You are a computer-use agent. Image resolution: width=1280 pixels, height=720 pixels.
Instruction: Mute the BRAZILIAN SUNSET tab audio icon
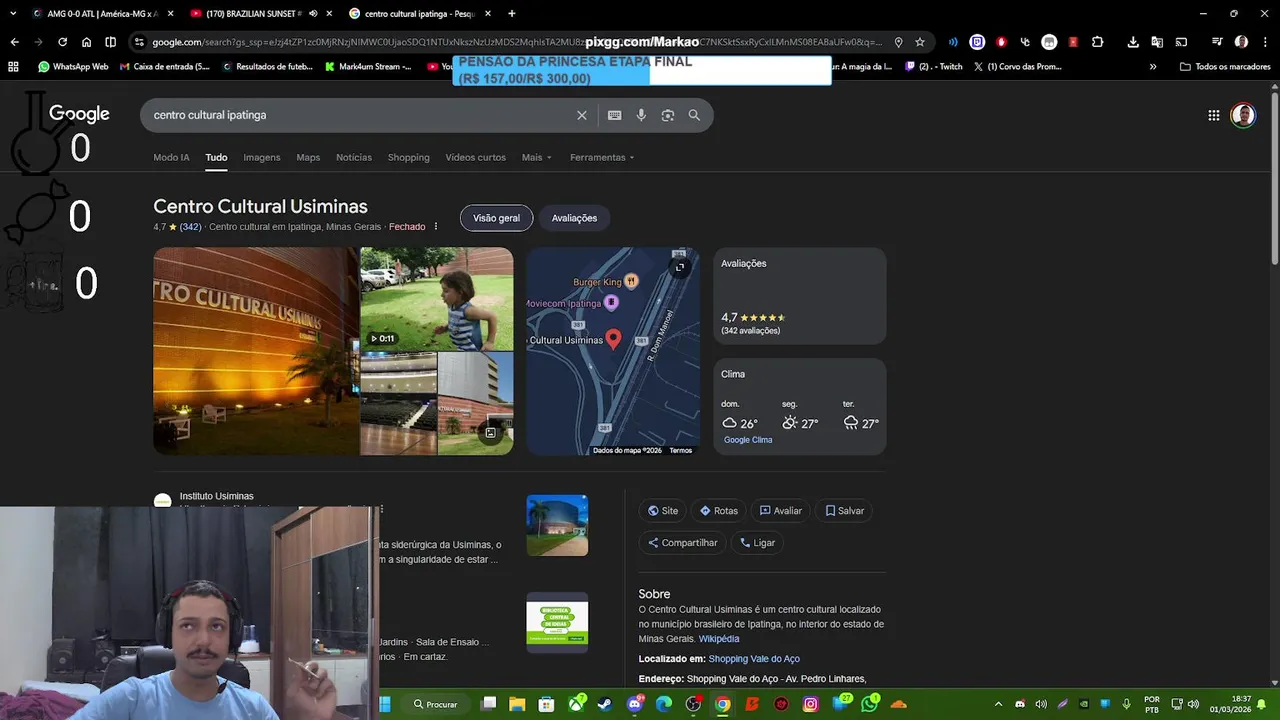(x=313, y=14)
